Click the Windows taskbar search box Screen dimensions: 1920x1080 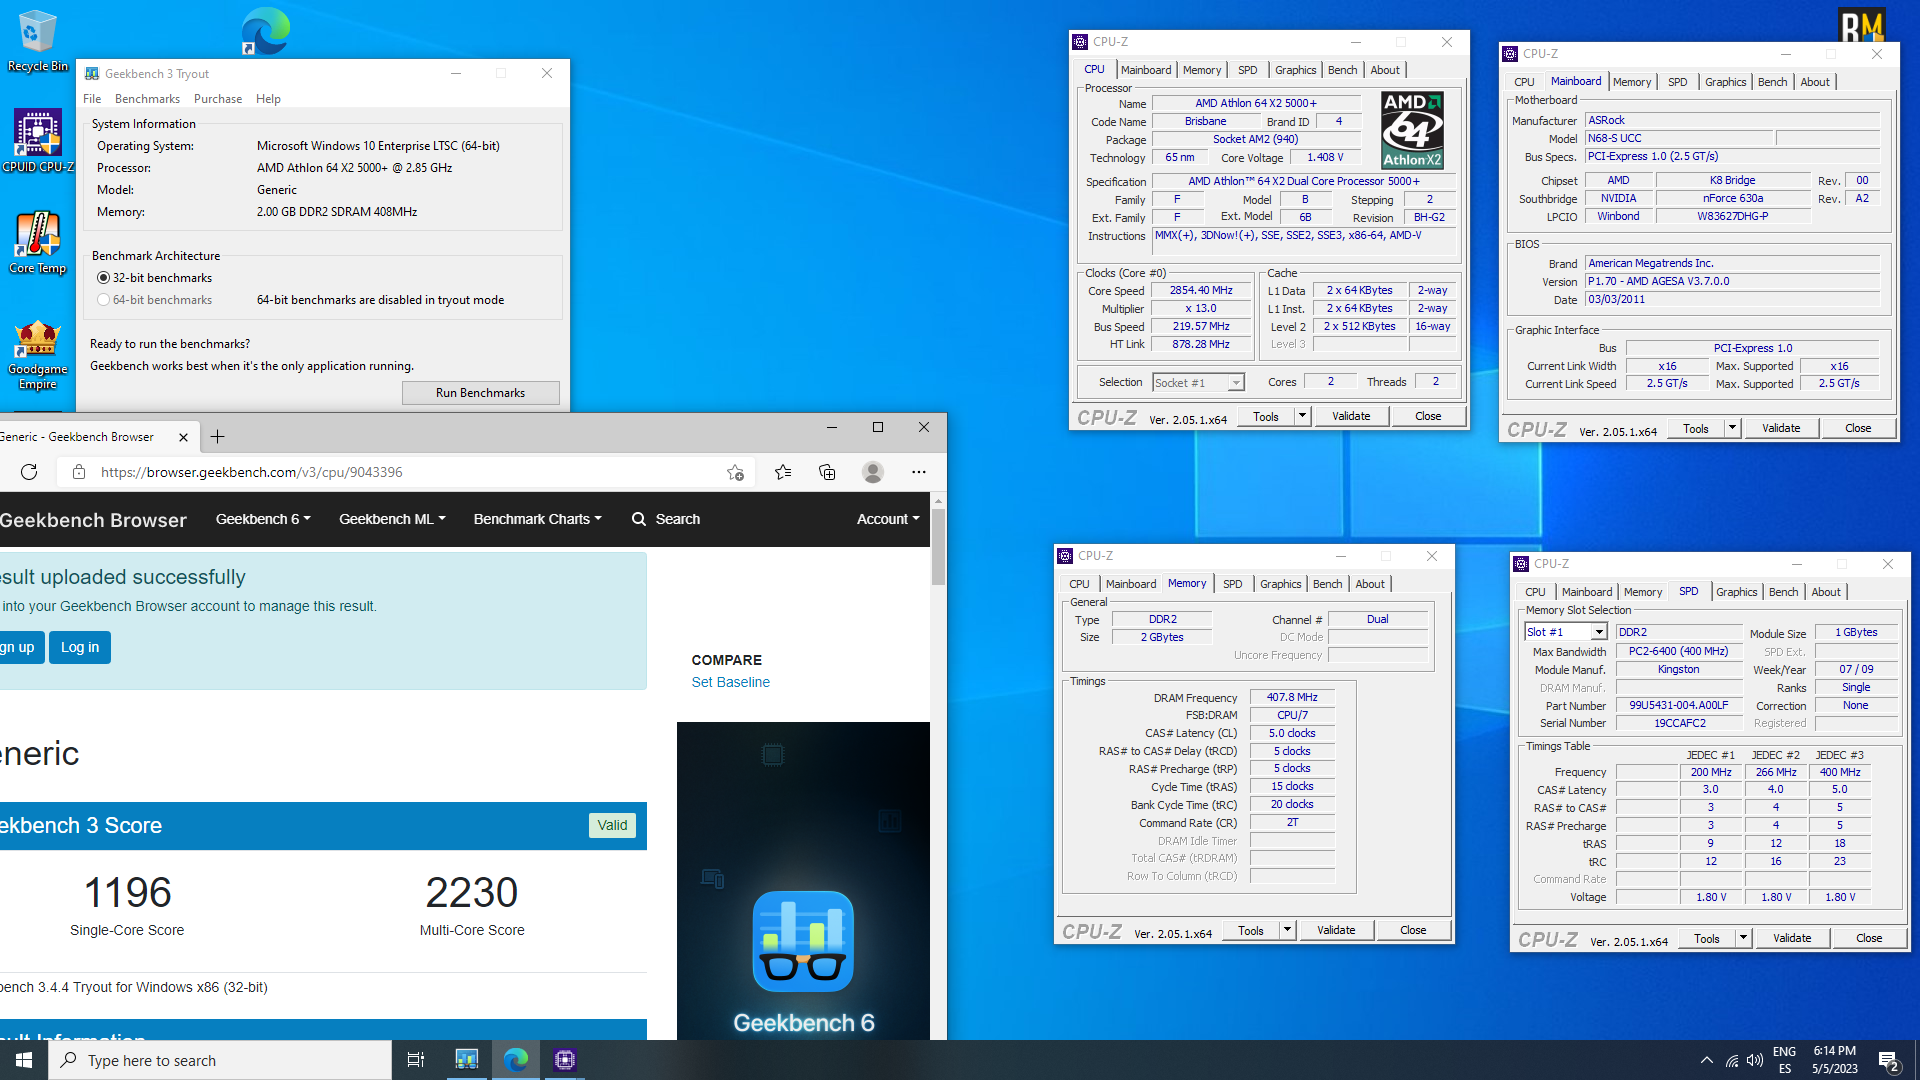[x=220, y=1060]
